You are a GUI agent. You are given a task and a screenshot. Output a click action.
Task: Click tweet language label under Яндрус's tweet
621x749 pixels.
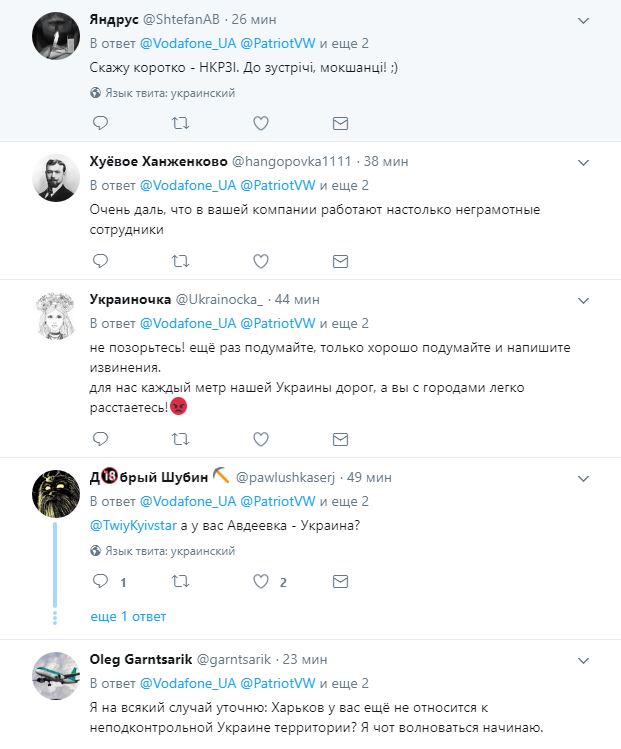tap(162, 92)
